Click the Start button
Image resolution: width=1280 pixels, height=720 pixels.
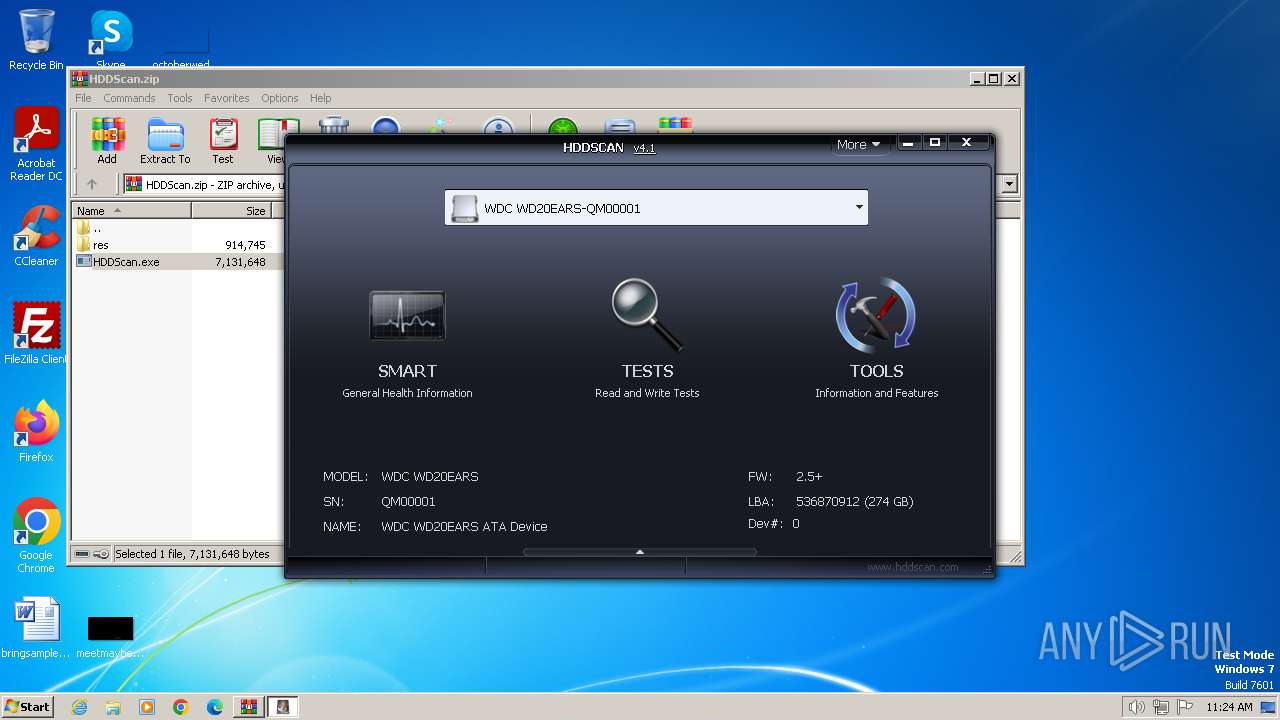coord(27,707)
